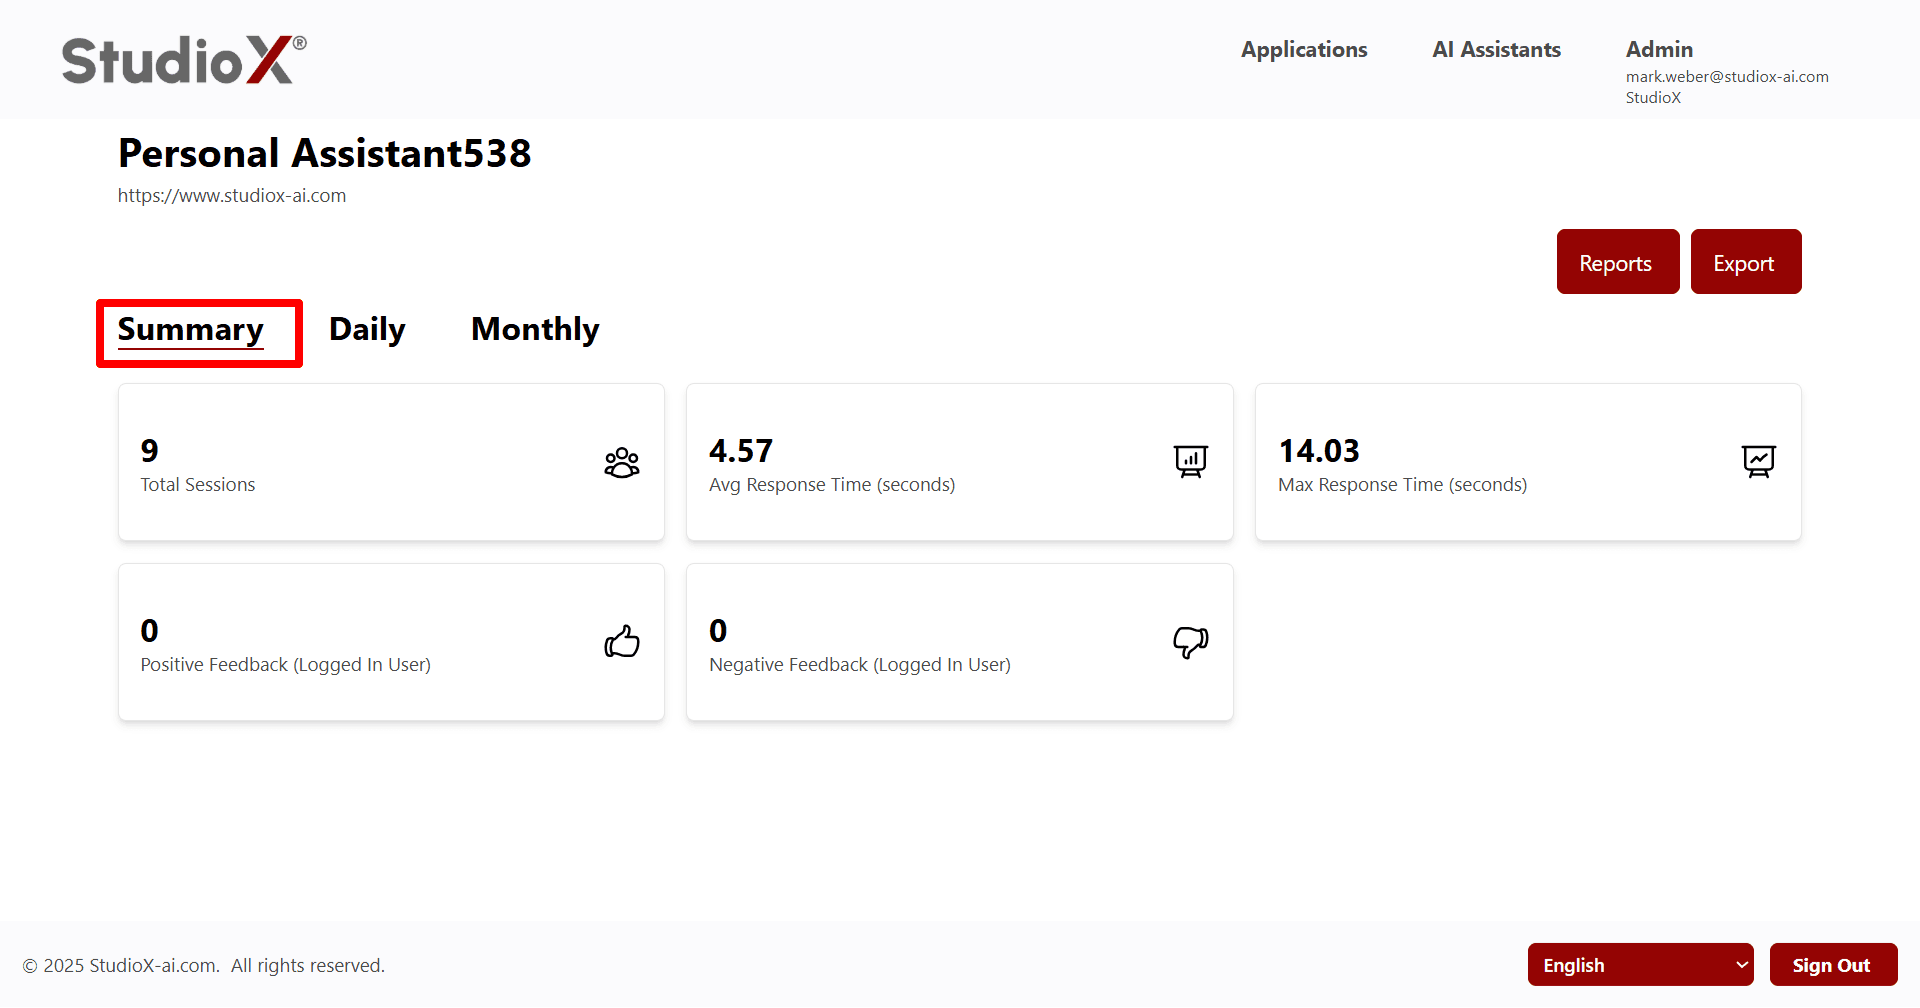Click the Total Sessions people icon

[x=621, y=462]
